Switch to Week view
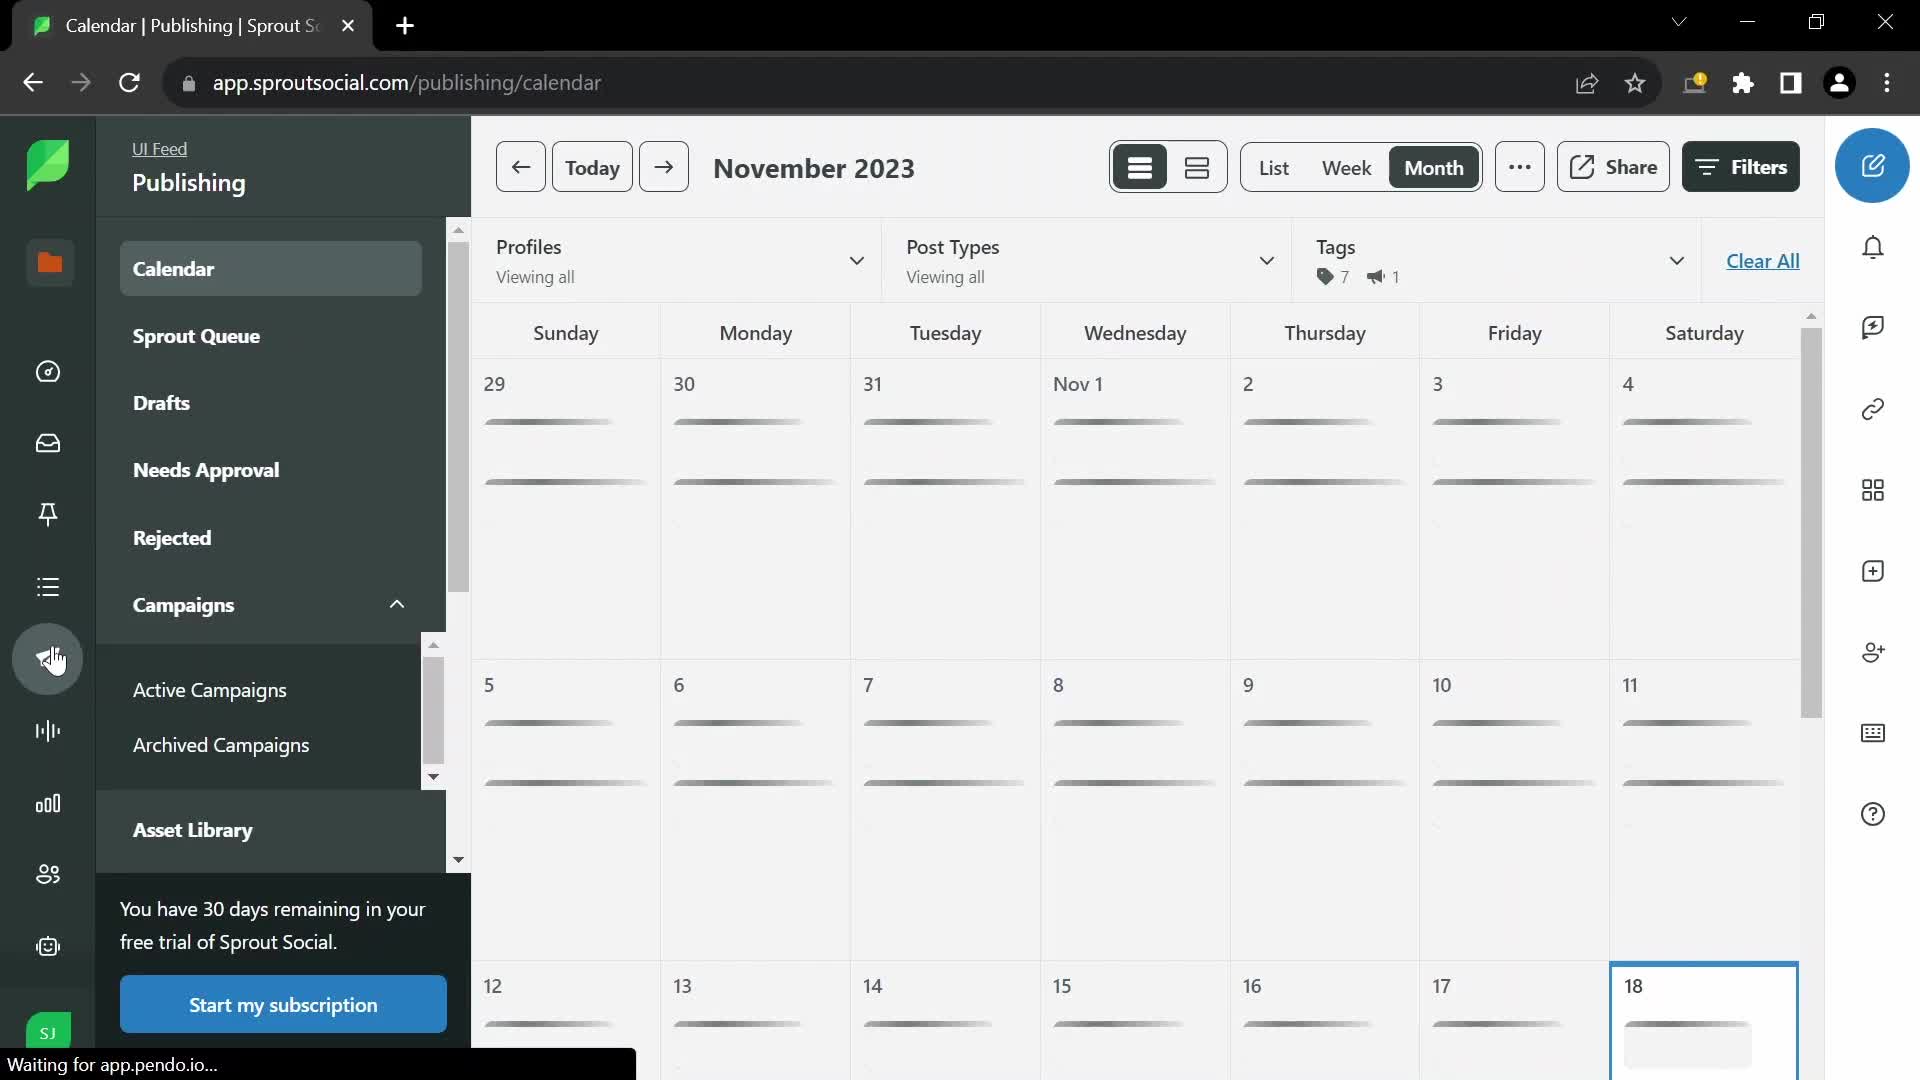 point(1346,166)
